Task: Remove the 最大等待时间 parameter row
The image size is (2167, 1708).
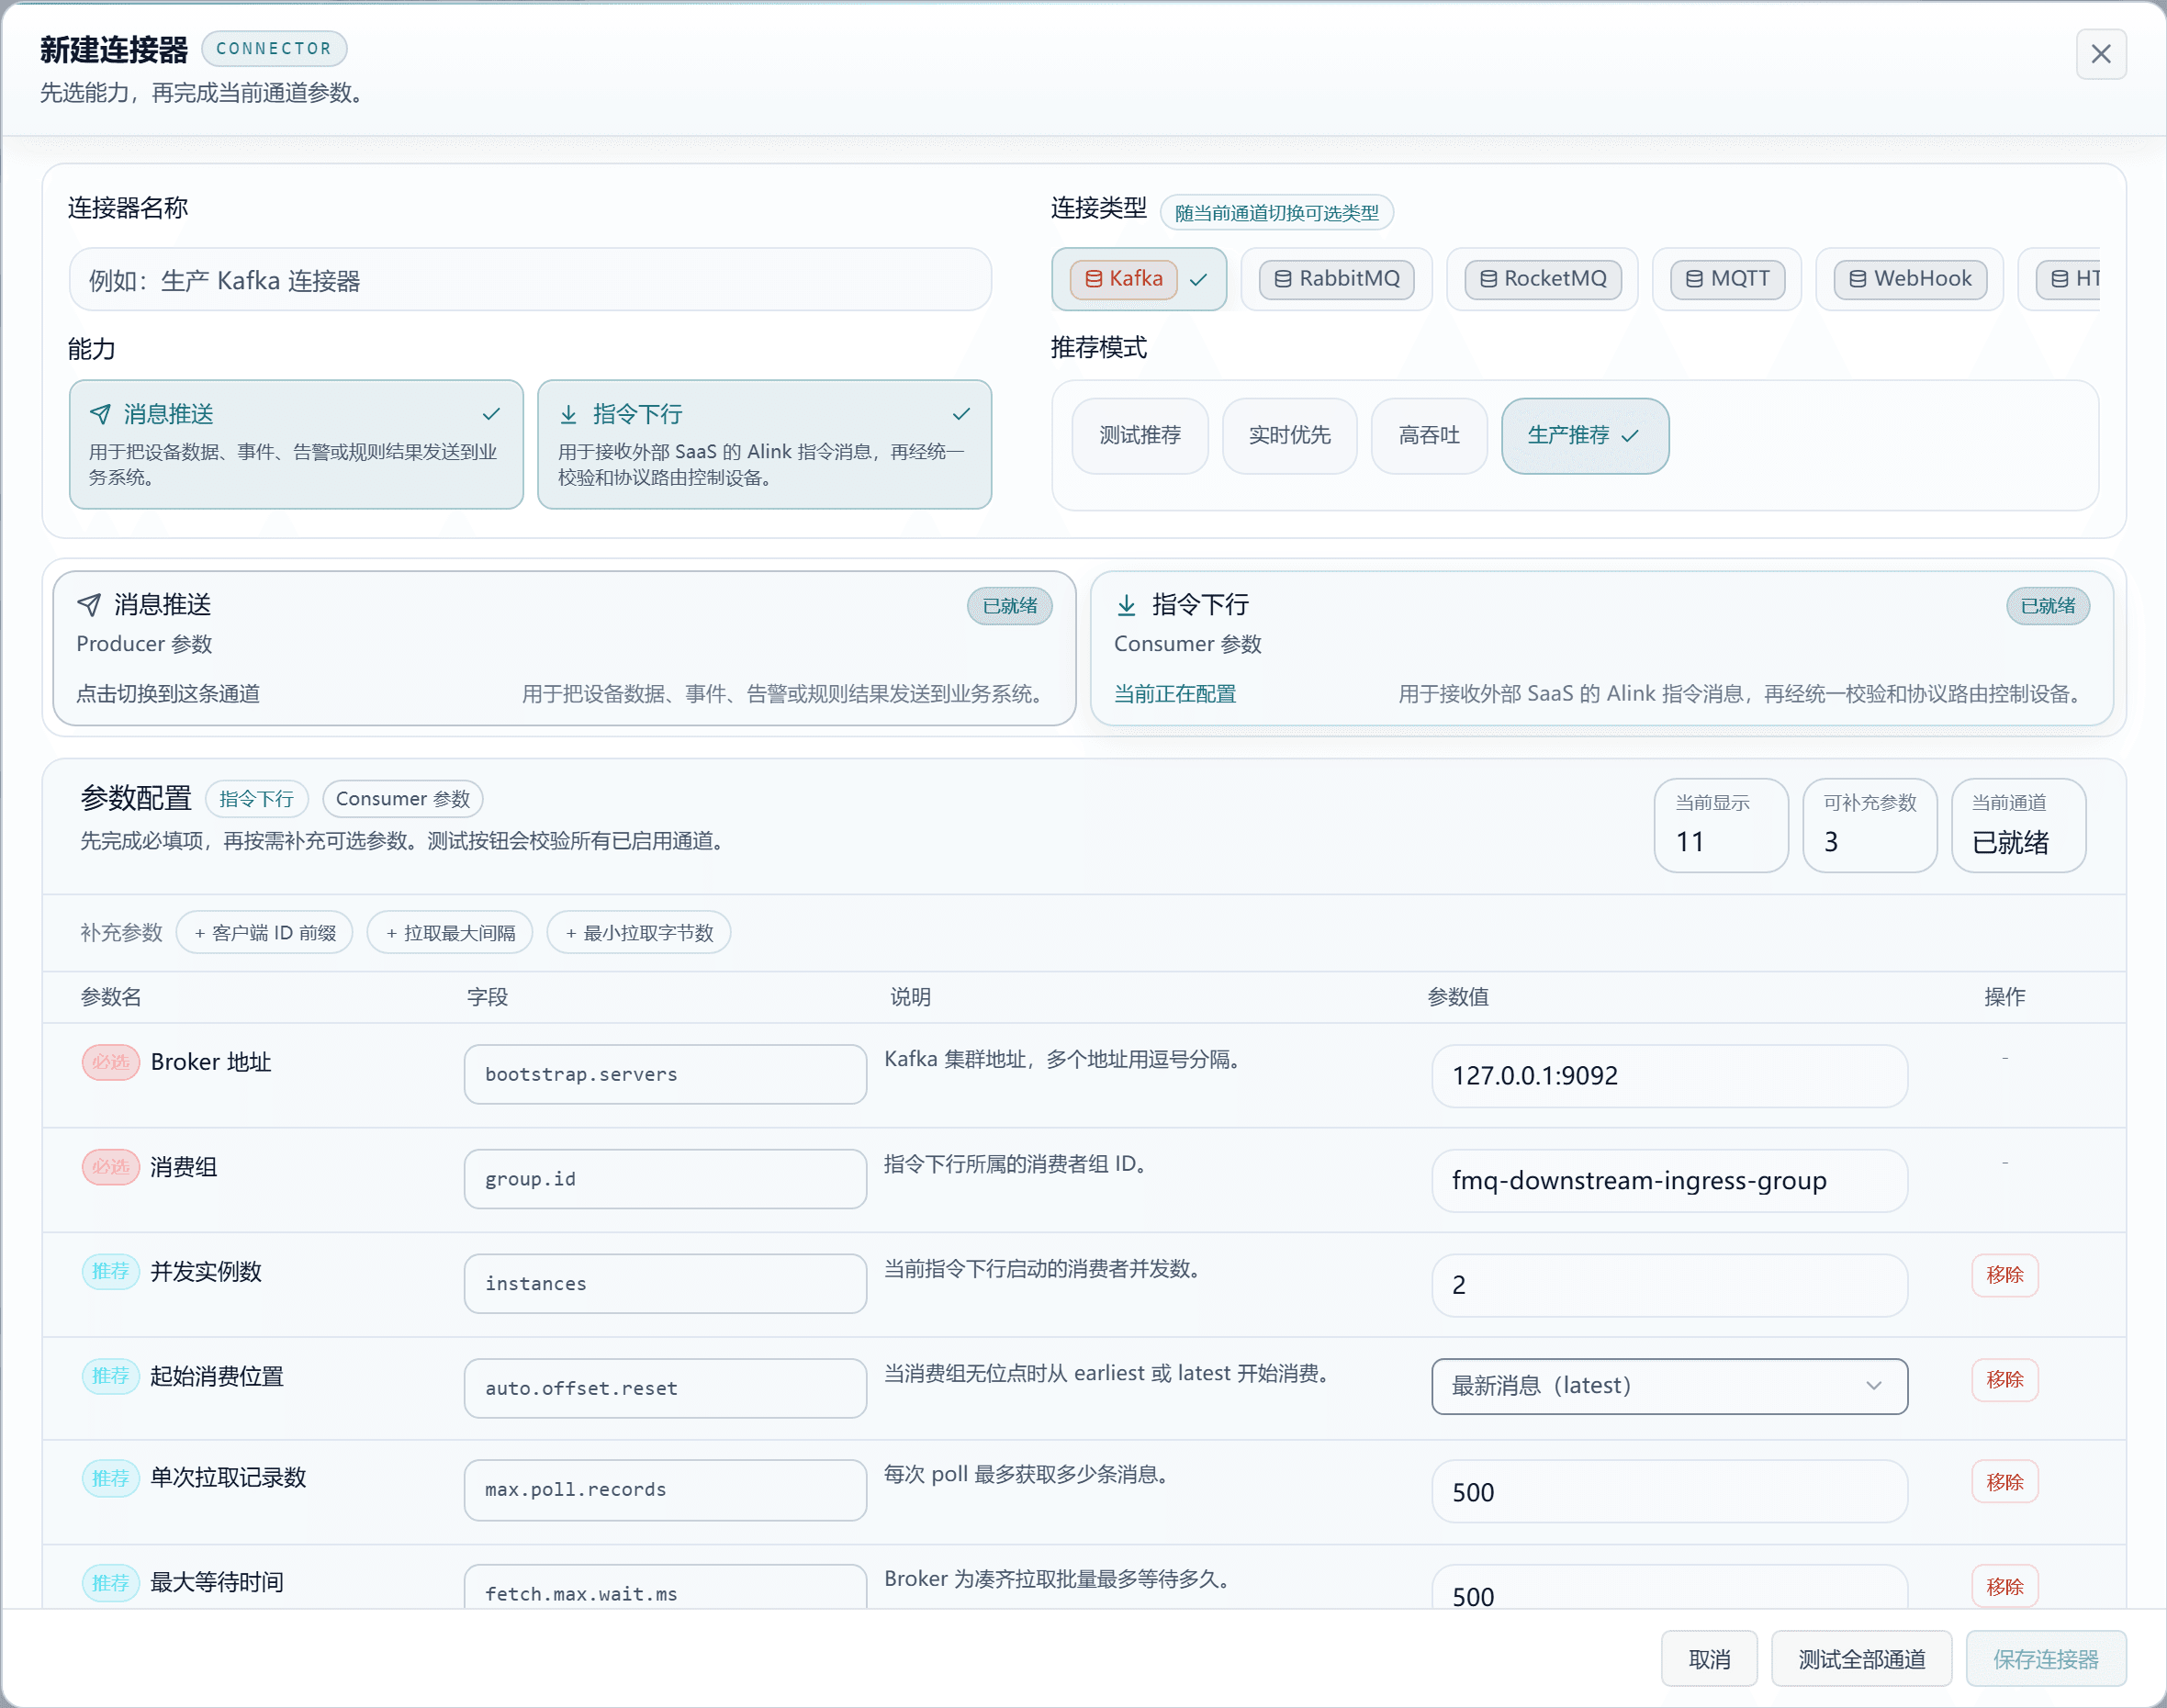Action: click(2004, 1587)
